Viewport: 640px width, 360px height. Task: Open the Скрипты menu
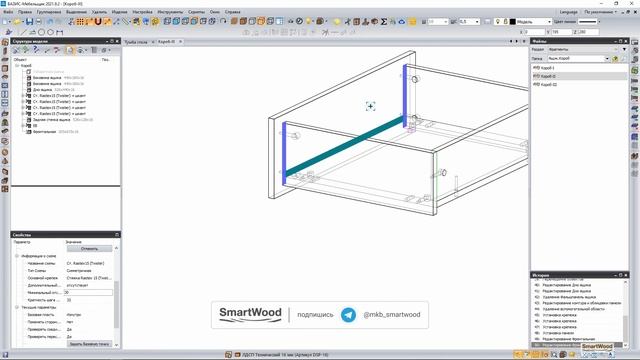point(196,12)
